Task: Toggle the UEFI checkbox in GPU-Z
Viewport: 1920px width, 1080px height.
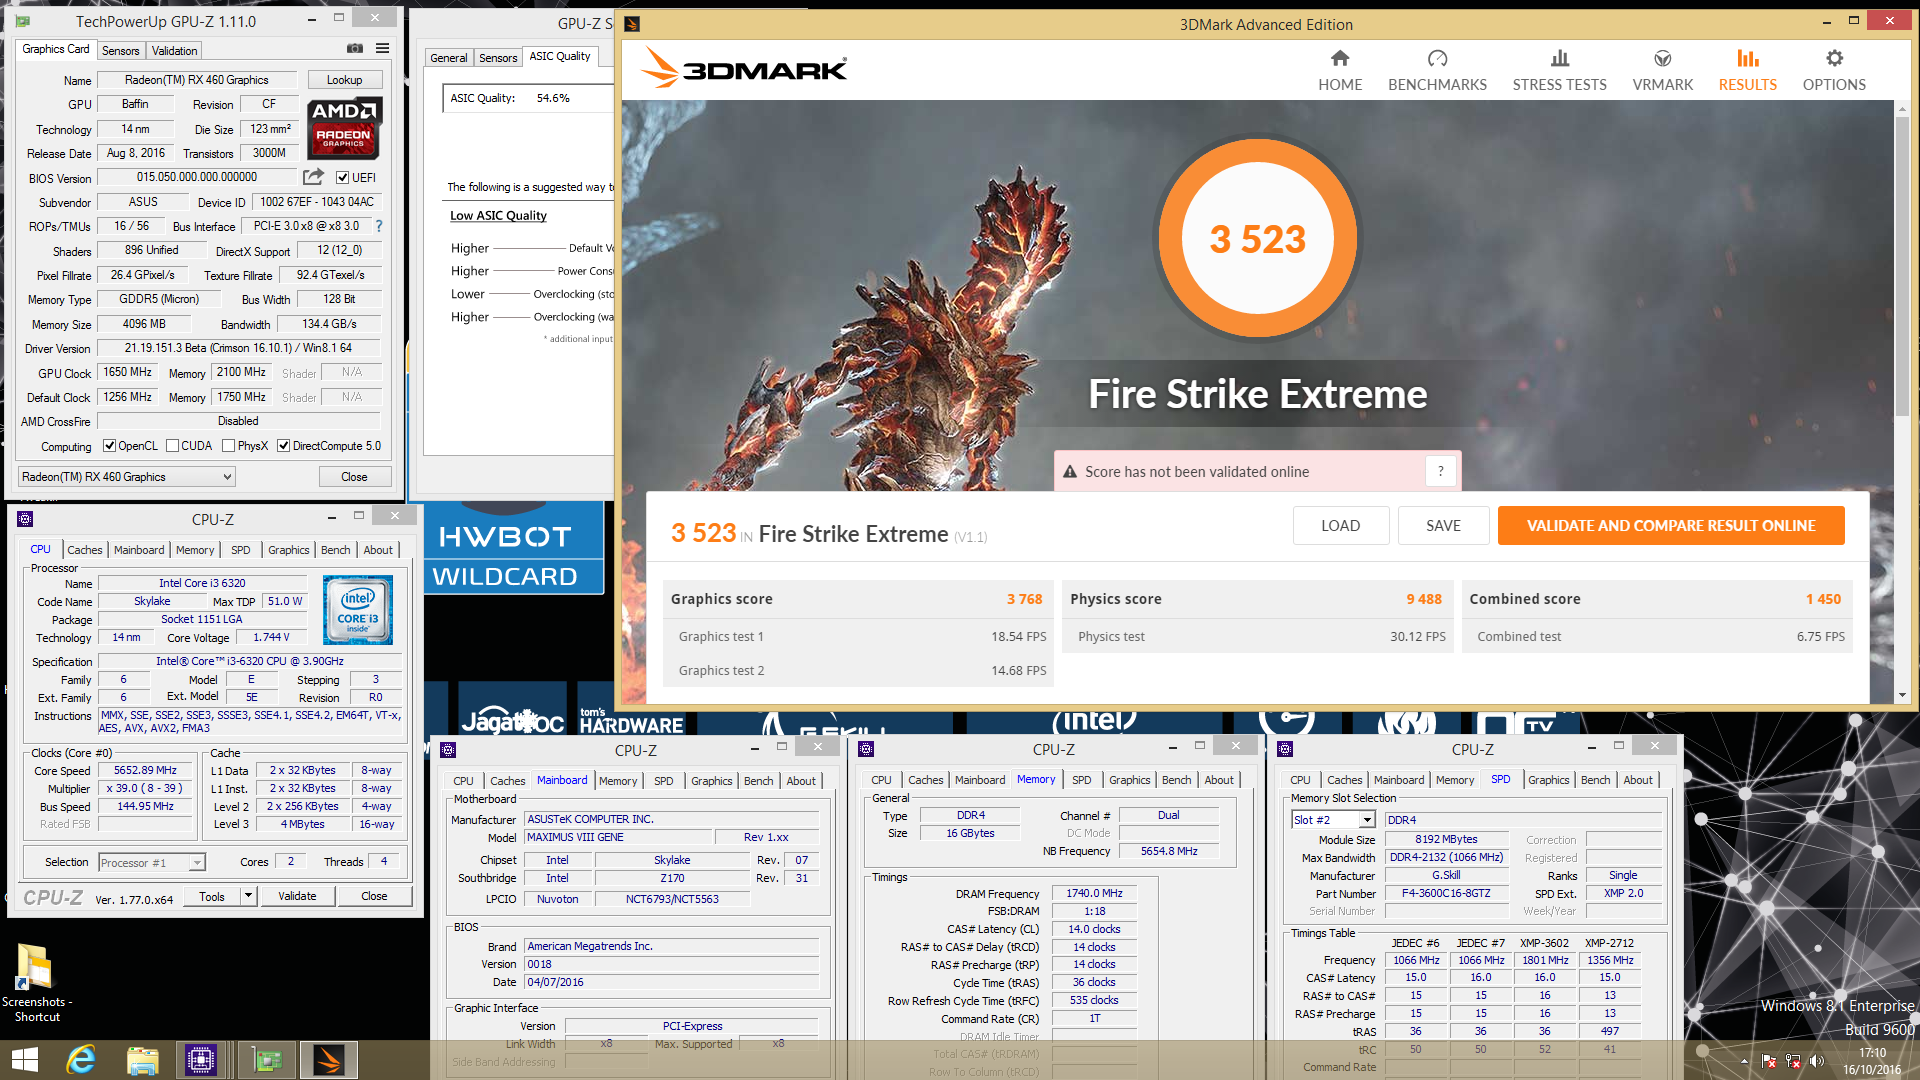Action: point(342,178)
